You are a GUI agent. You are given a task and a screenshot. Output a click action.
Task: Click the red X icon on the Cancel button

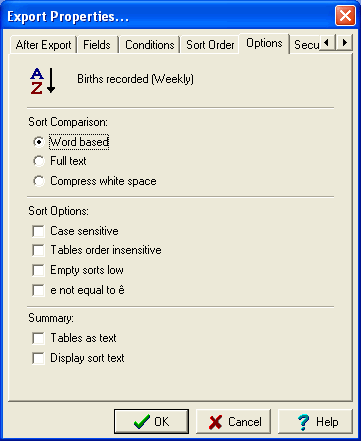click(x=215, y=422)
